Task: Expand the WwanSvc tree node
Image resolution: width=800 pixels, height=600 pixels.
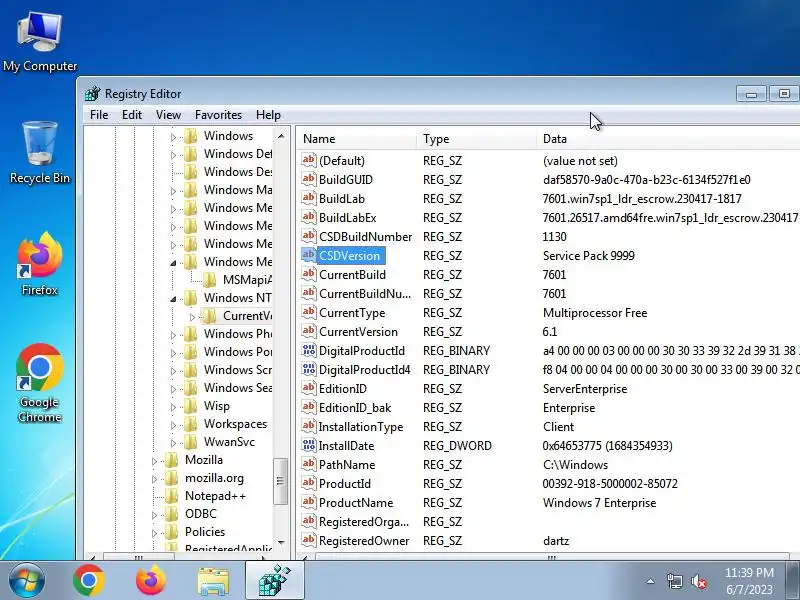Action: [x=173, y=443]
